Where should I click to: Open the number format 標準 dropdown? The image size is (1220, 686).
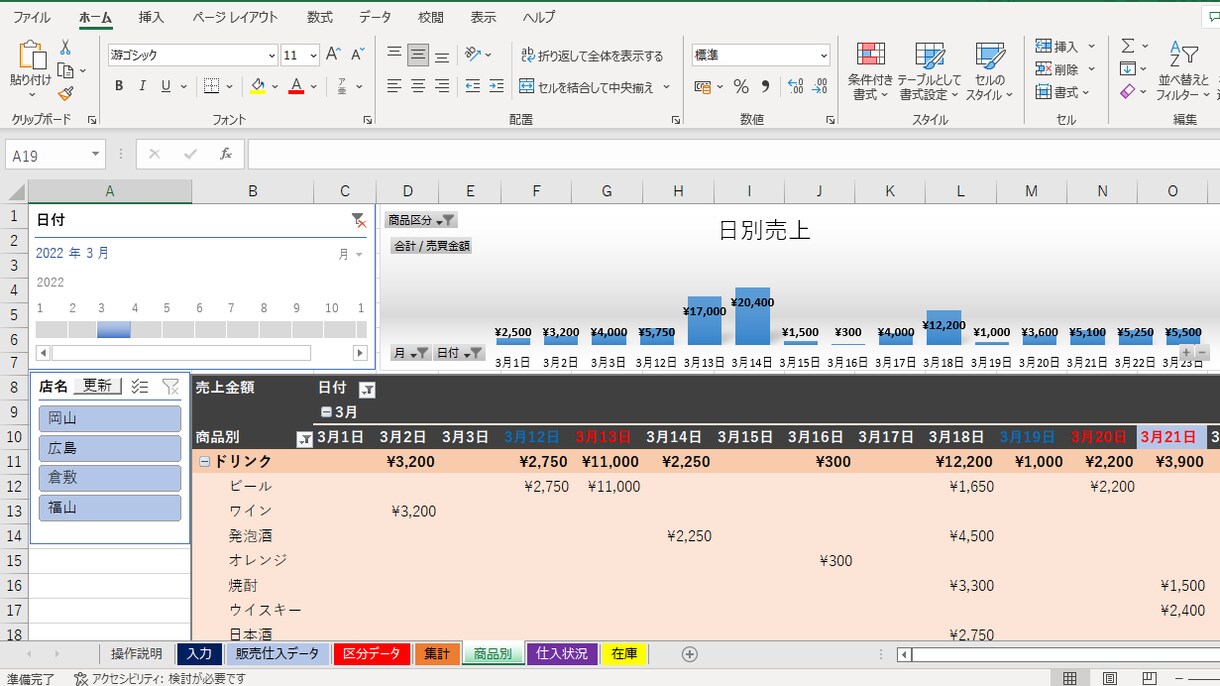click(x=824, y=55)
